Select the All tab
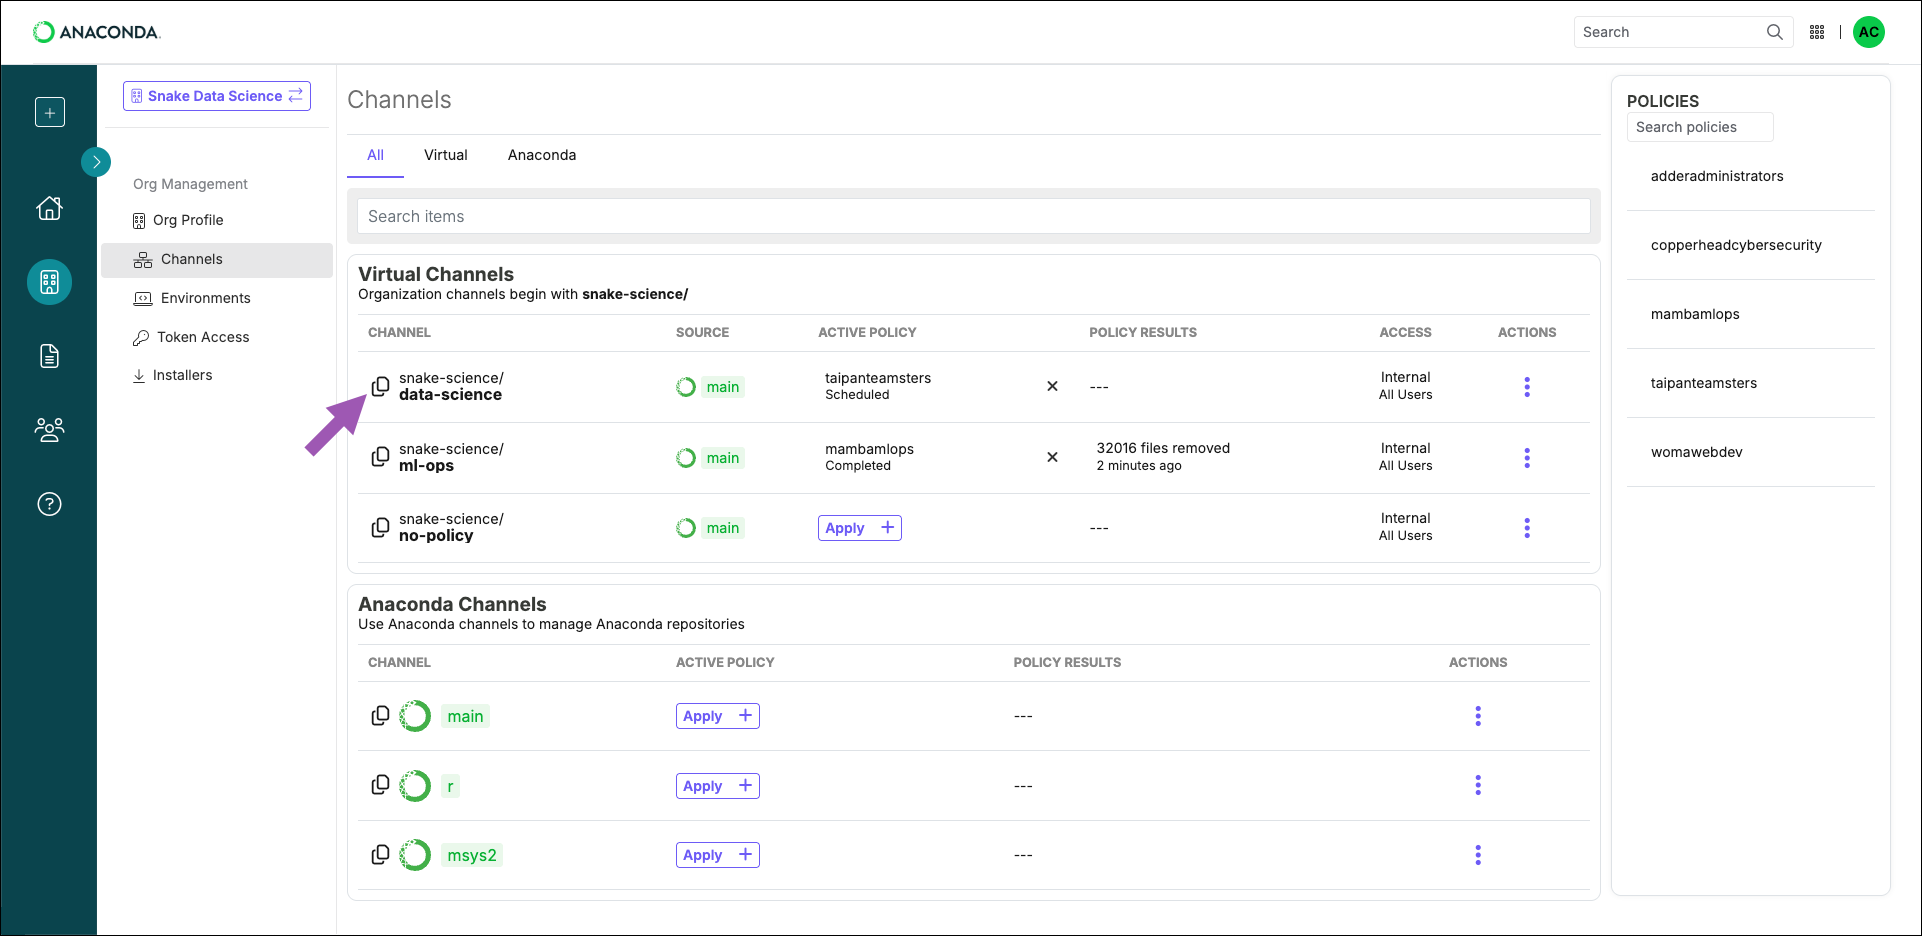This screenshot has width=1922, height=936. [x=375, y=155]
